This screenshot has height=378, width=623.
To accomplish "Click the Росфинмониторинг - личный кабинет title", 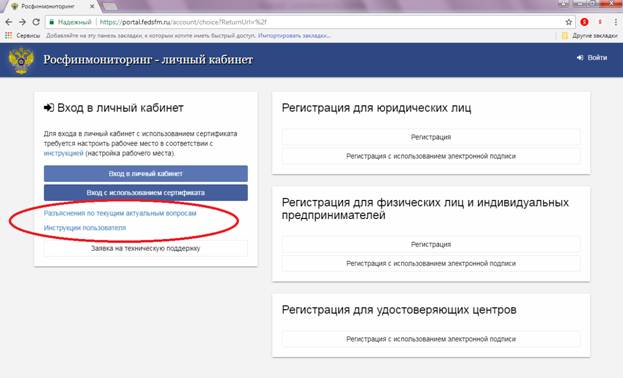I will coord(148,60).
